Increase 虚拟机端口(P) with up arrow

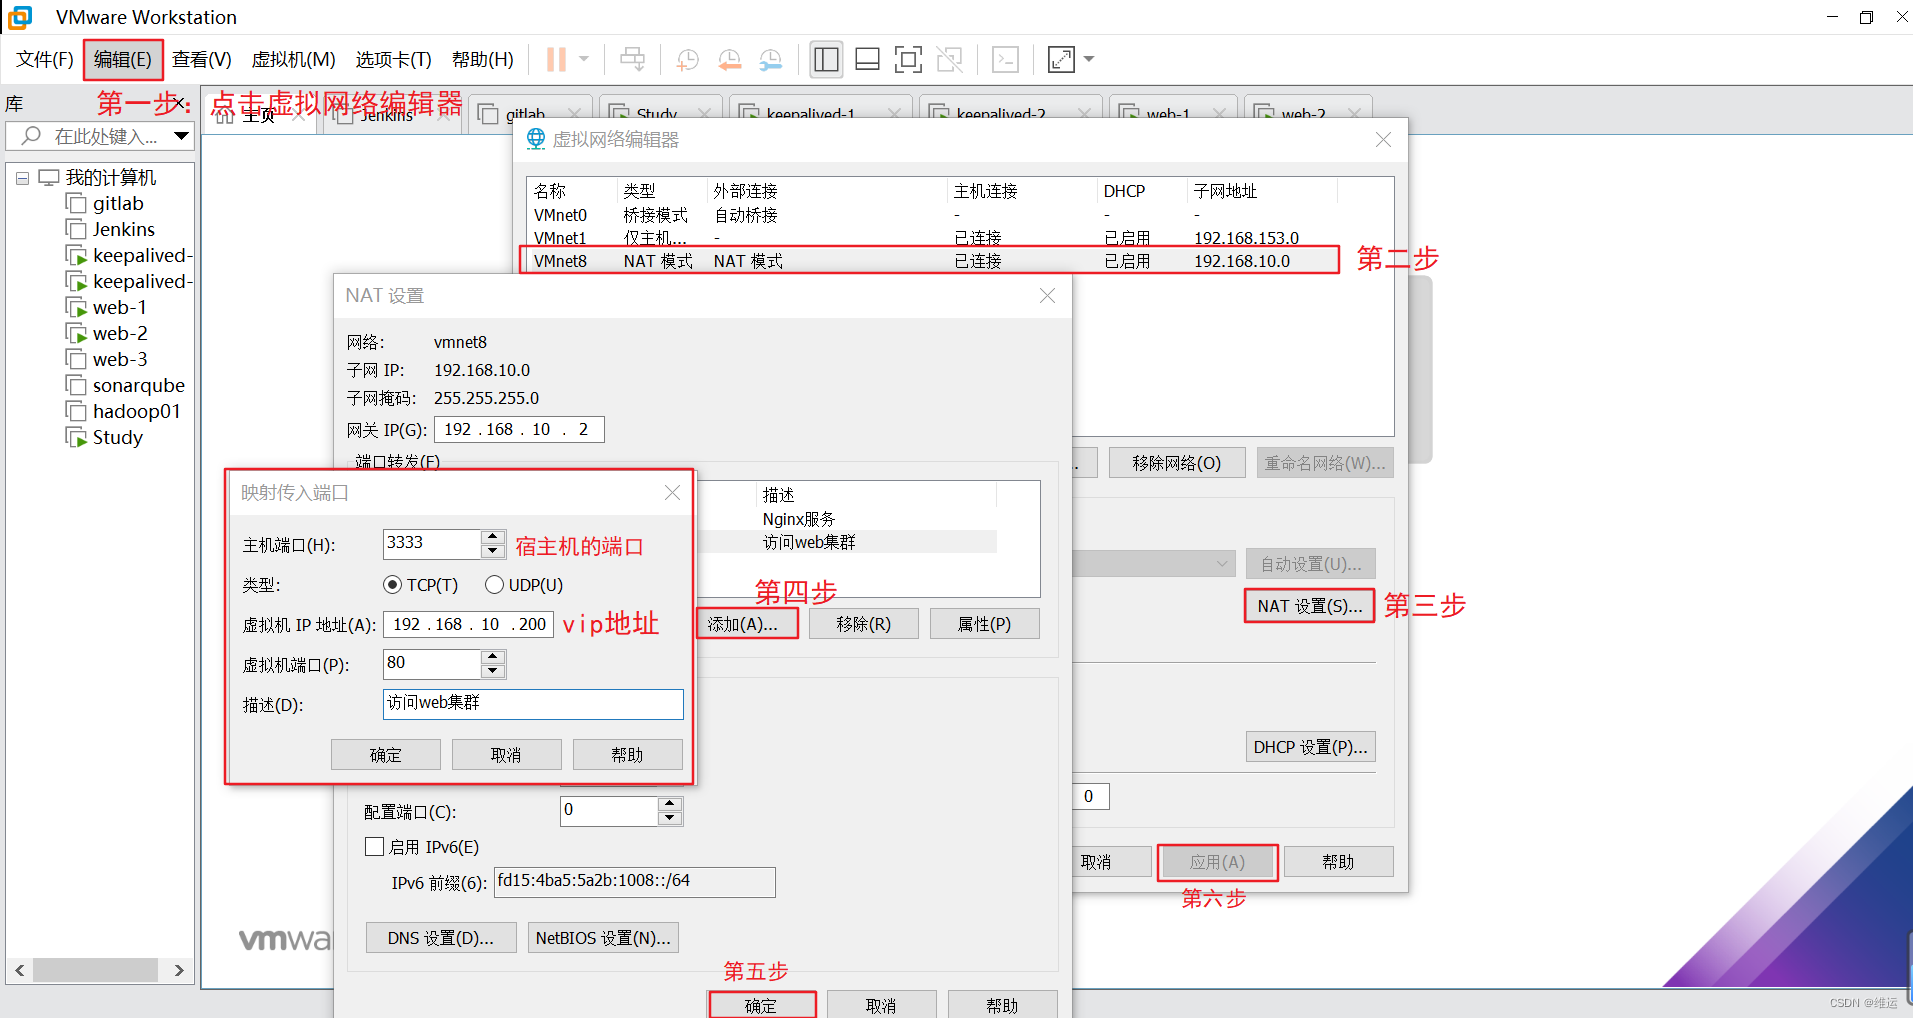[x=493, y=657]
